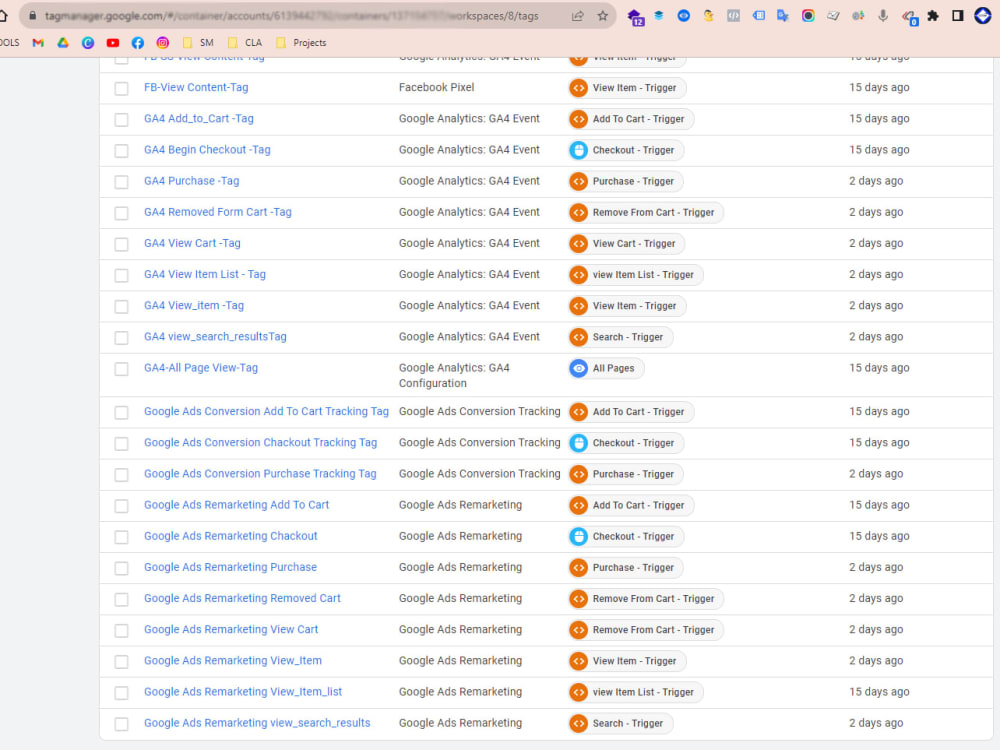Tick checkbox for GA4 Purchase -Tag
Viewport: 1000px width, 750px height.
click(x=121, y=182)
